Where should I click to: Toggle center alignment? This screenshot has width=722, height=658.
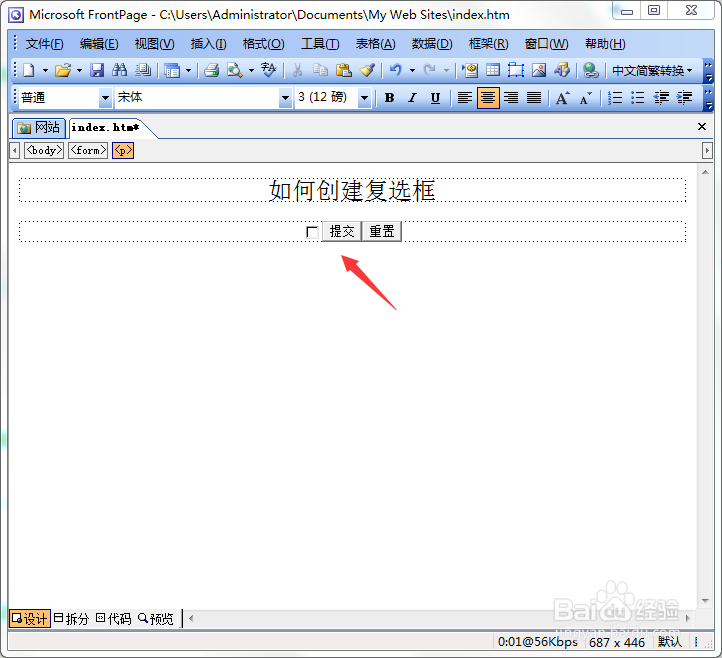[488, 98]
